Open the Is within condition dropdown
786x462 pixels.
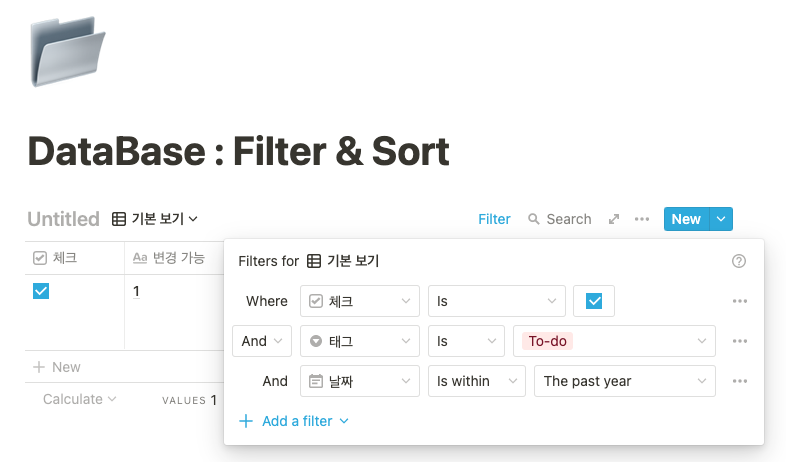click(x=477, y=381)
